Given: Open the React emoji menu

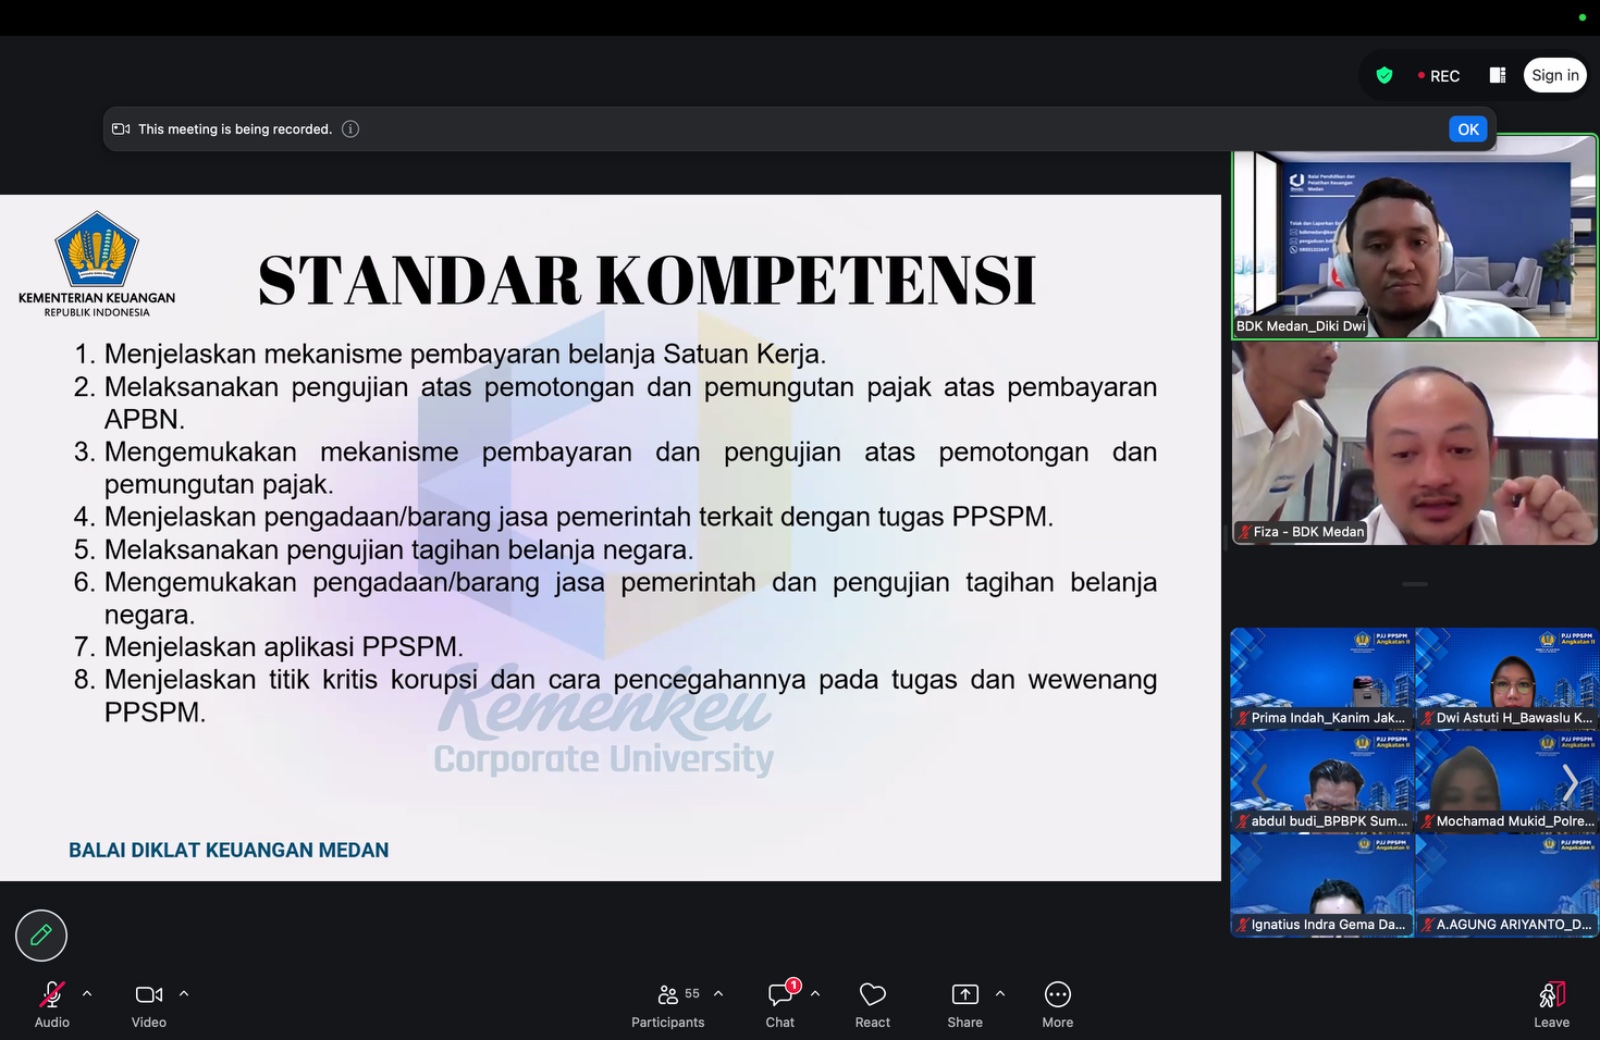Looking at the screenshot, I should pyautogui.click(x=872, y=1003).
